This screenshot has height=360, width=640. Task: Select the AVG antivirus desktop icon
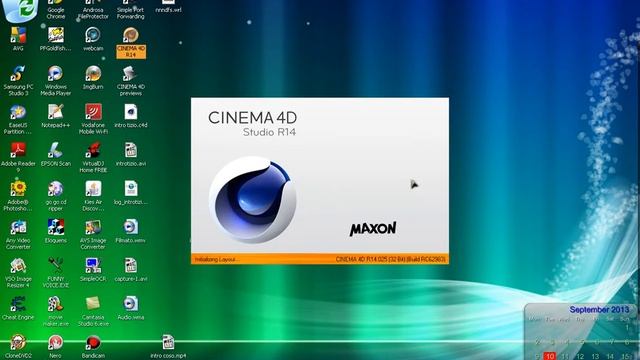point(18,39)
